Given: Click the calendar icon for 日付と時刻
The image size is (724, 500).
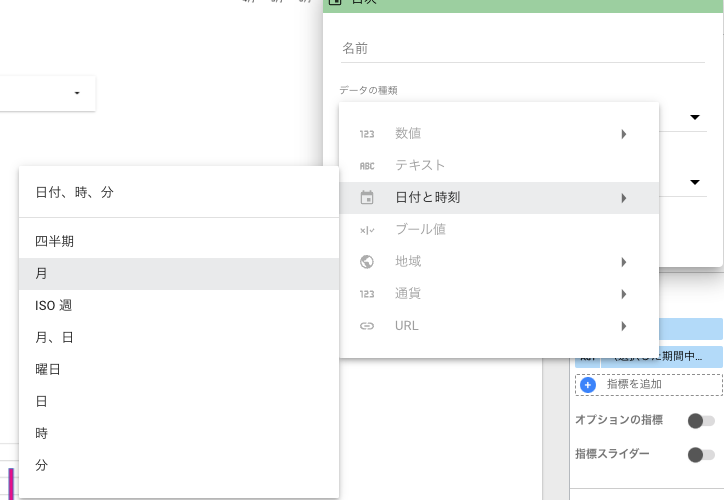Looking at the screenshot, I should [x=367, y=198].
